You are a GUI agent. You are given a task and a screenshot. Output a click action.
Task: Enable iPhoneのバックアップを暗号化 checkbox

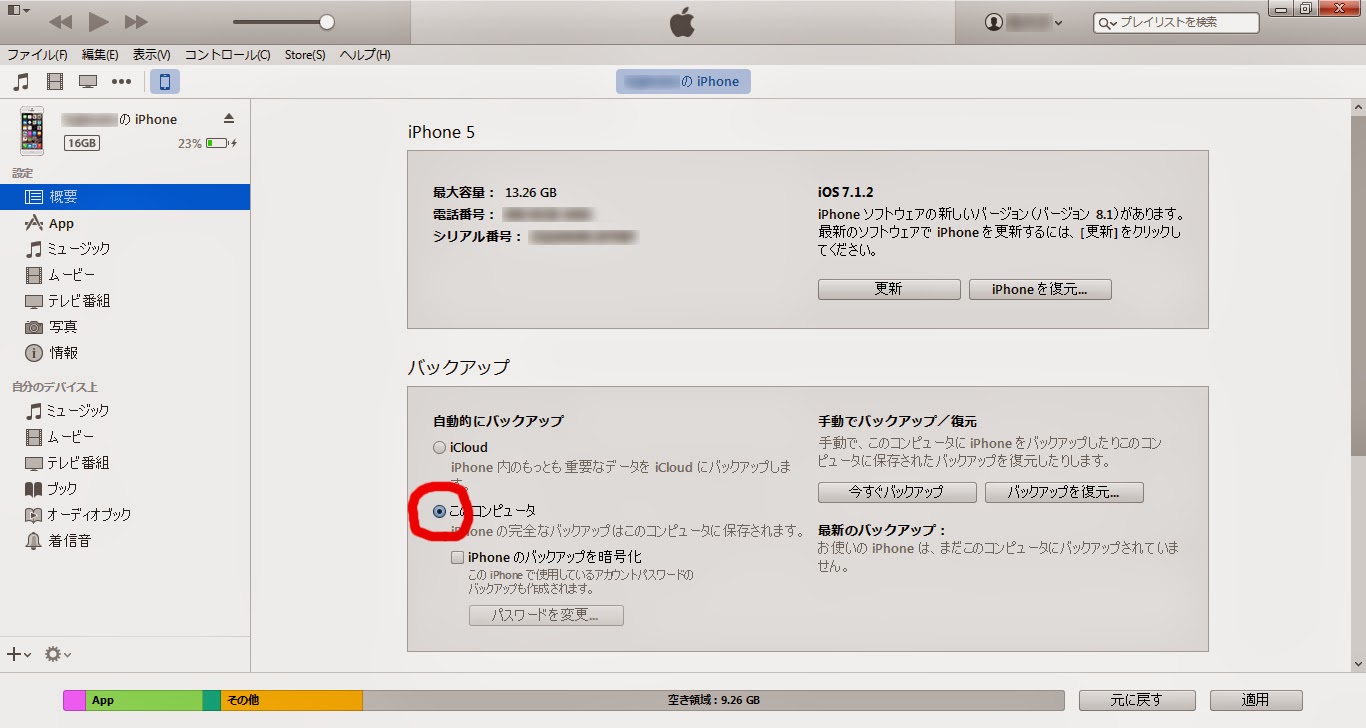point(457,557)
